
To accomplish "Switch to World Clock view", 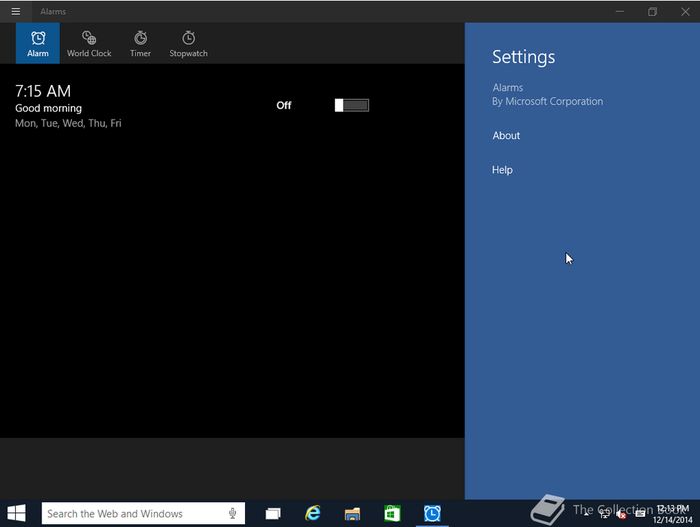I will tap(89, 43).
